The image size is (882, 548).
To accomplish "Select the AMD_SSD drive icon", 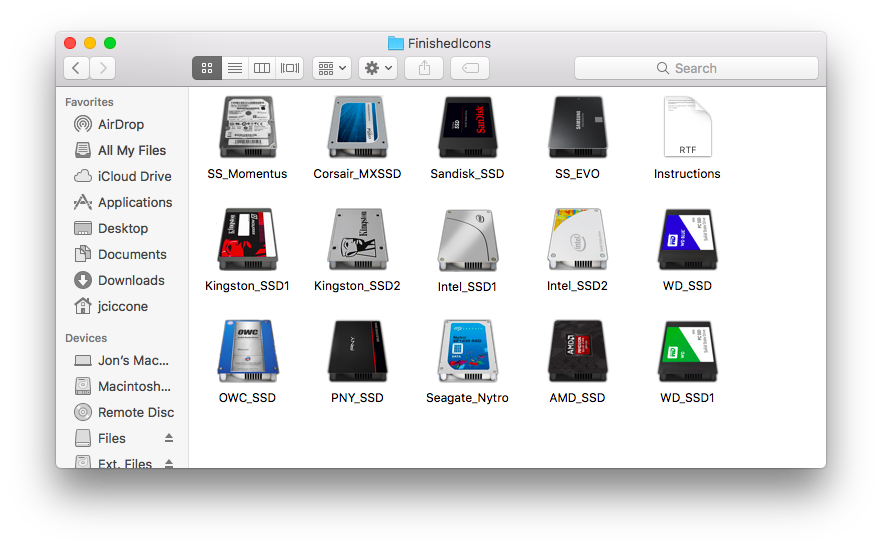I will click(578, 351).
